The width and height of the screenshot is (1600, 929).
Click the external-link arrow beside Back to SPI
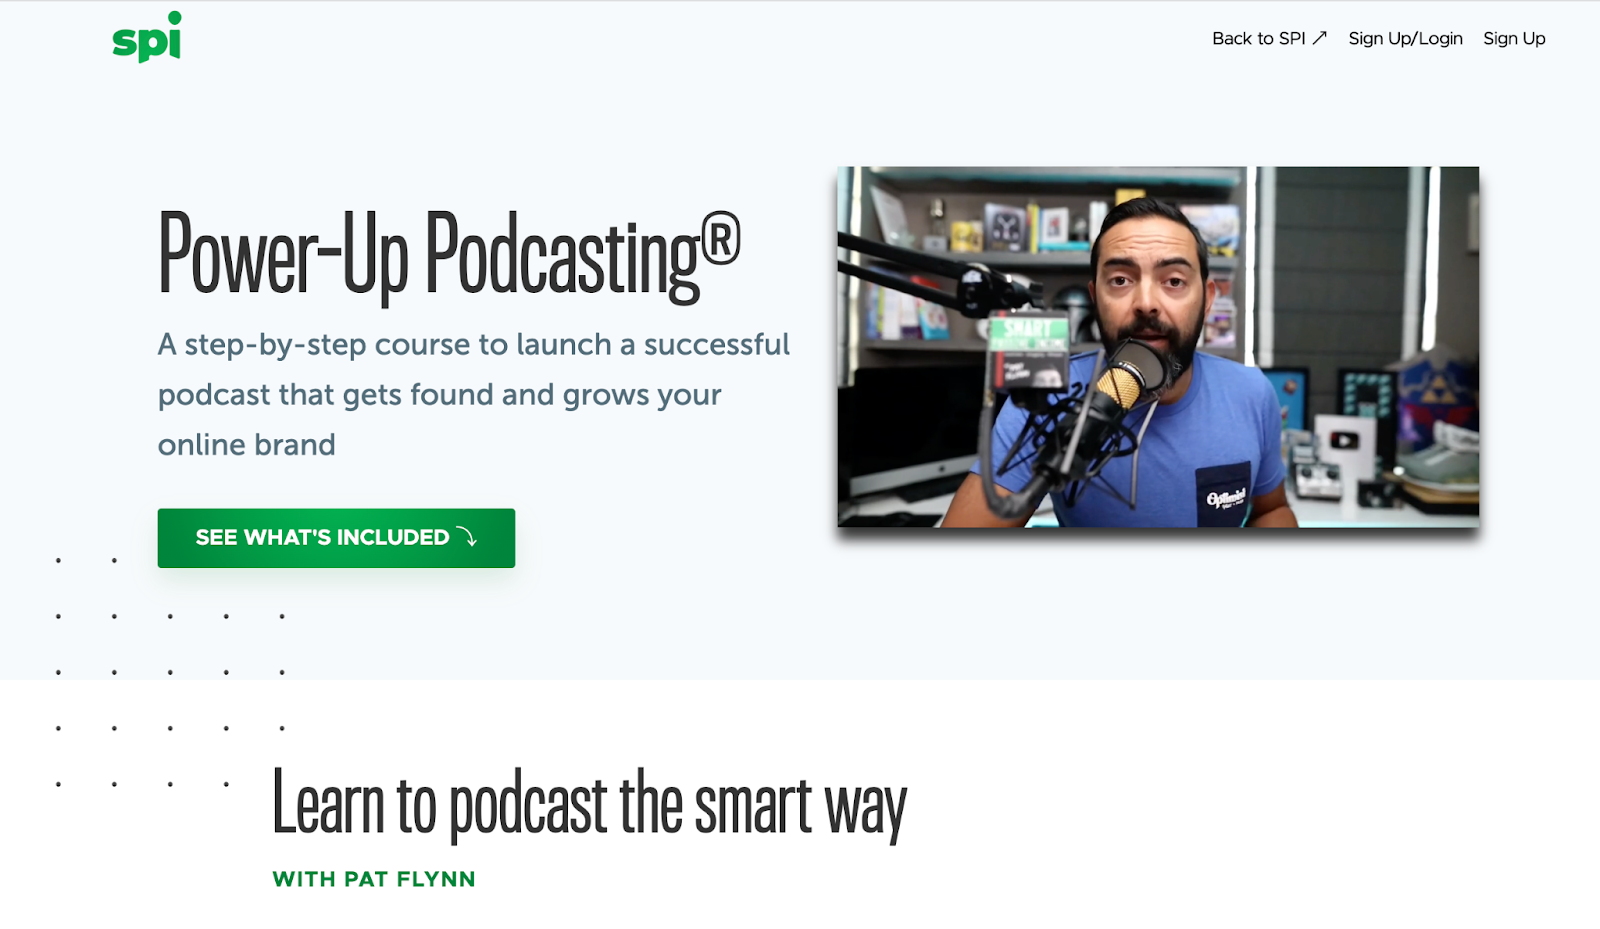click(x=1320, y=36)
